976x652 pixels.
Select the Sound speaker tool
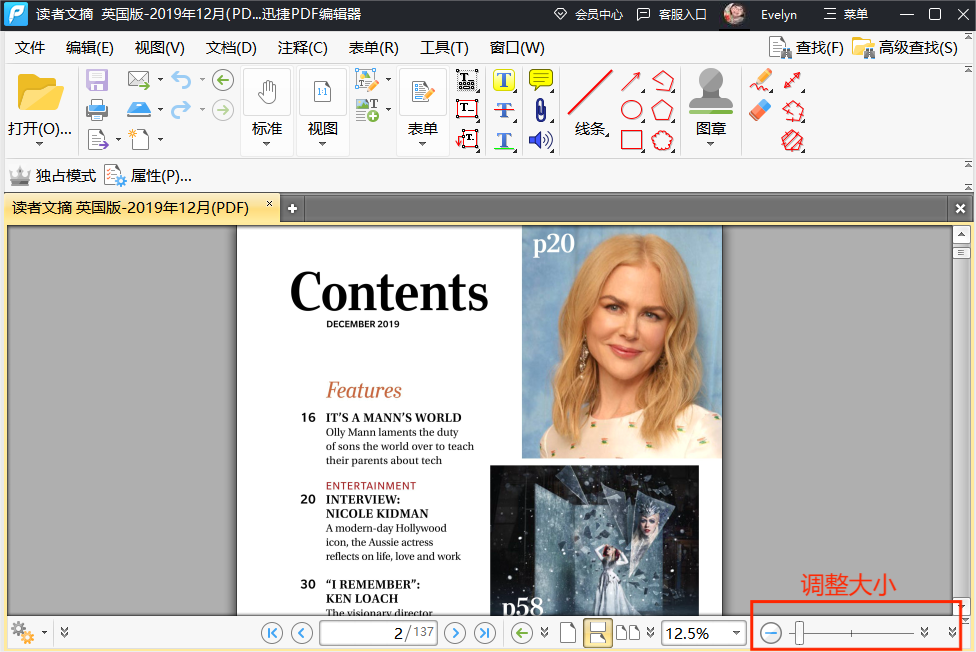[x=540, y=140]
